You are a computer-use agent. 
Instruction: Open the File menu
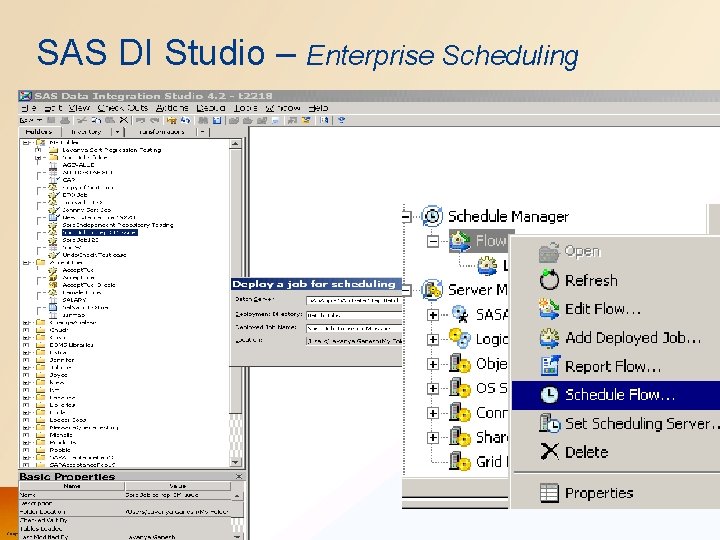(x=29, y=108)
